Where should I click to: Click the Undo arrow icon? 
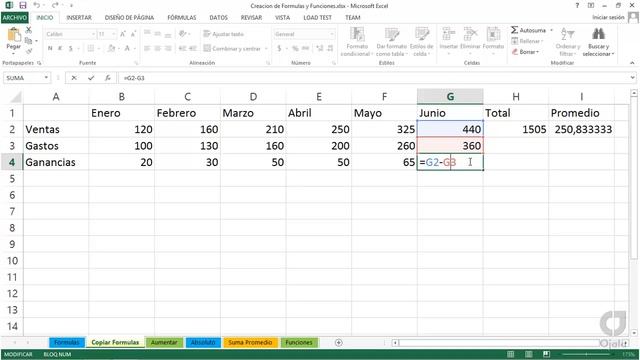tap(37, 5)
